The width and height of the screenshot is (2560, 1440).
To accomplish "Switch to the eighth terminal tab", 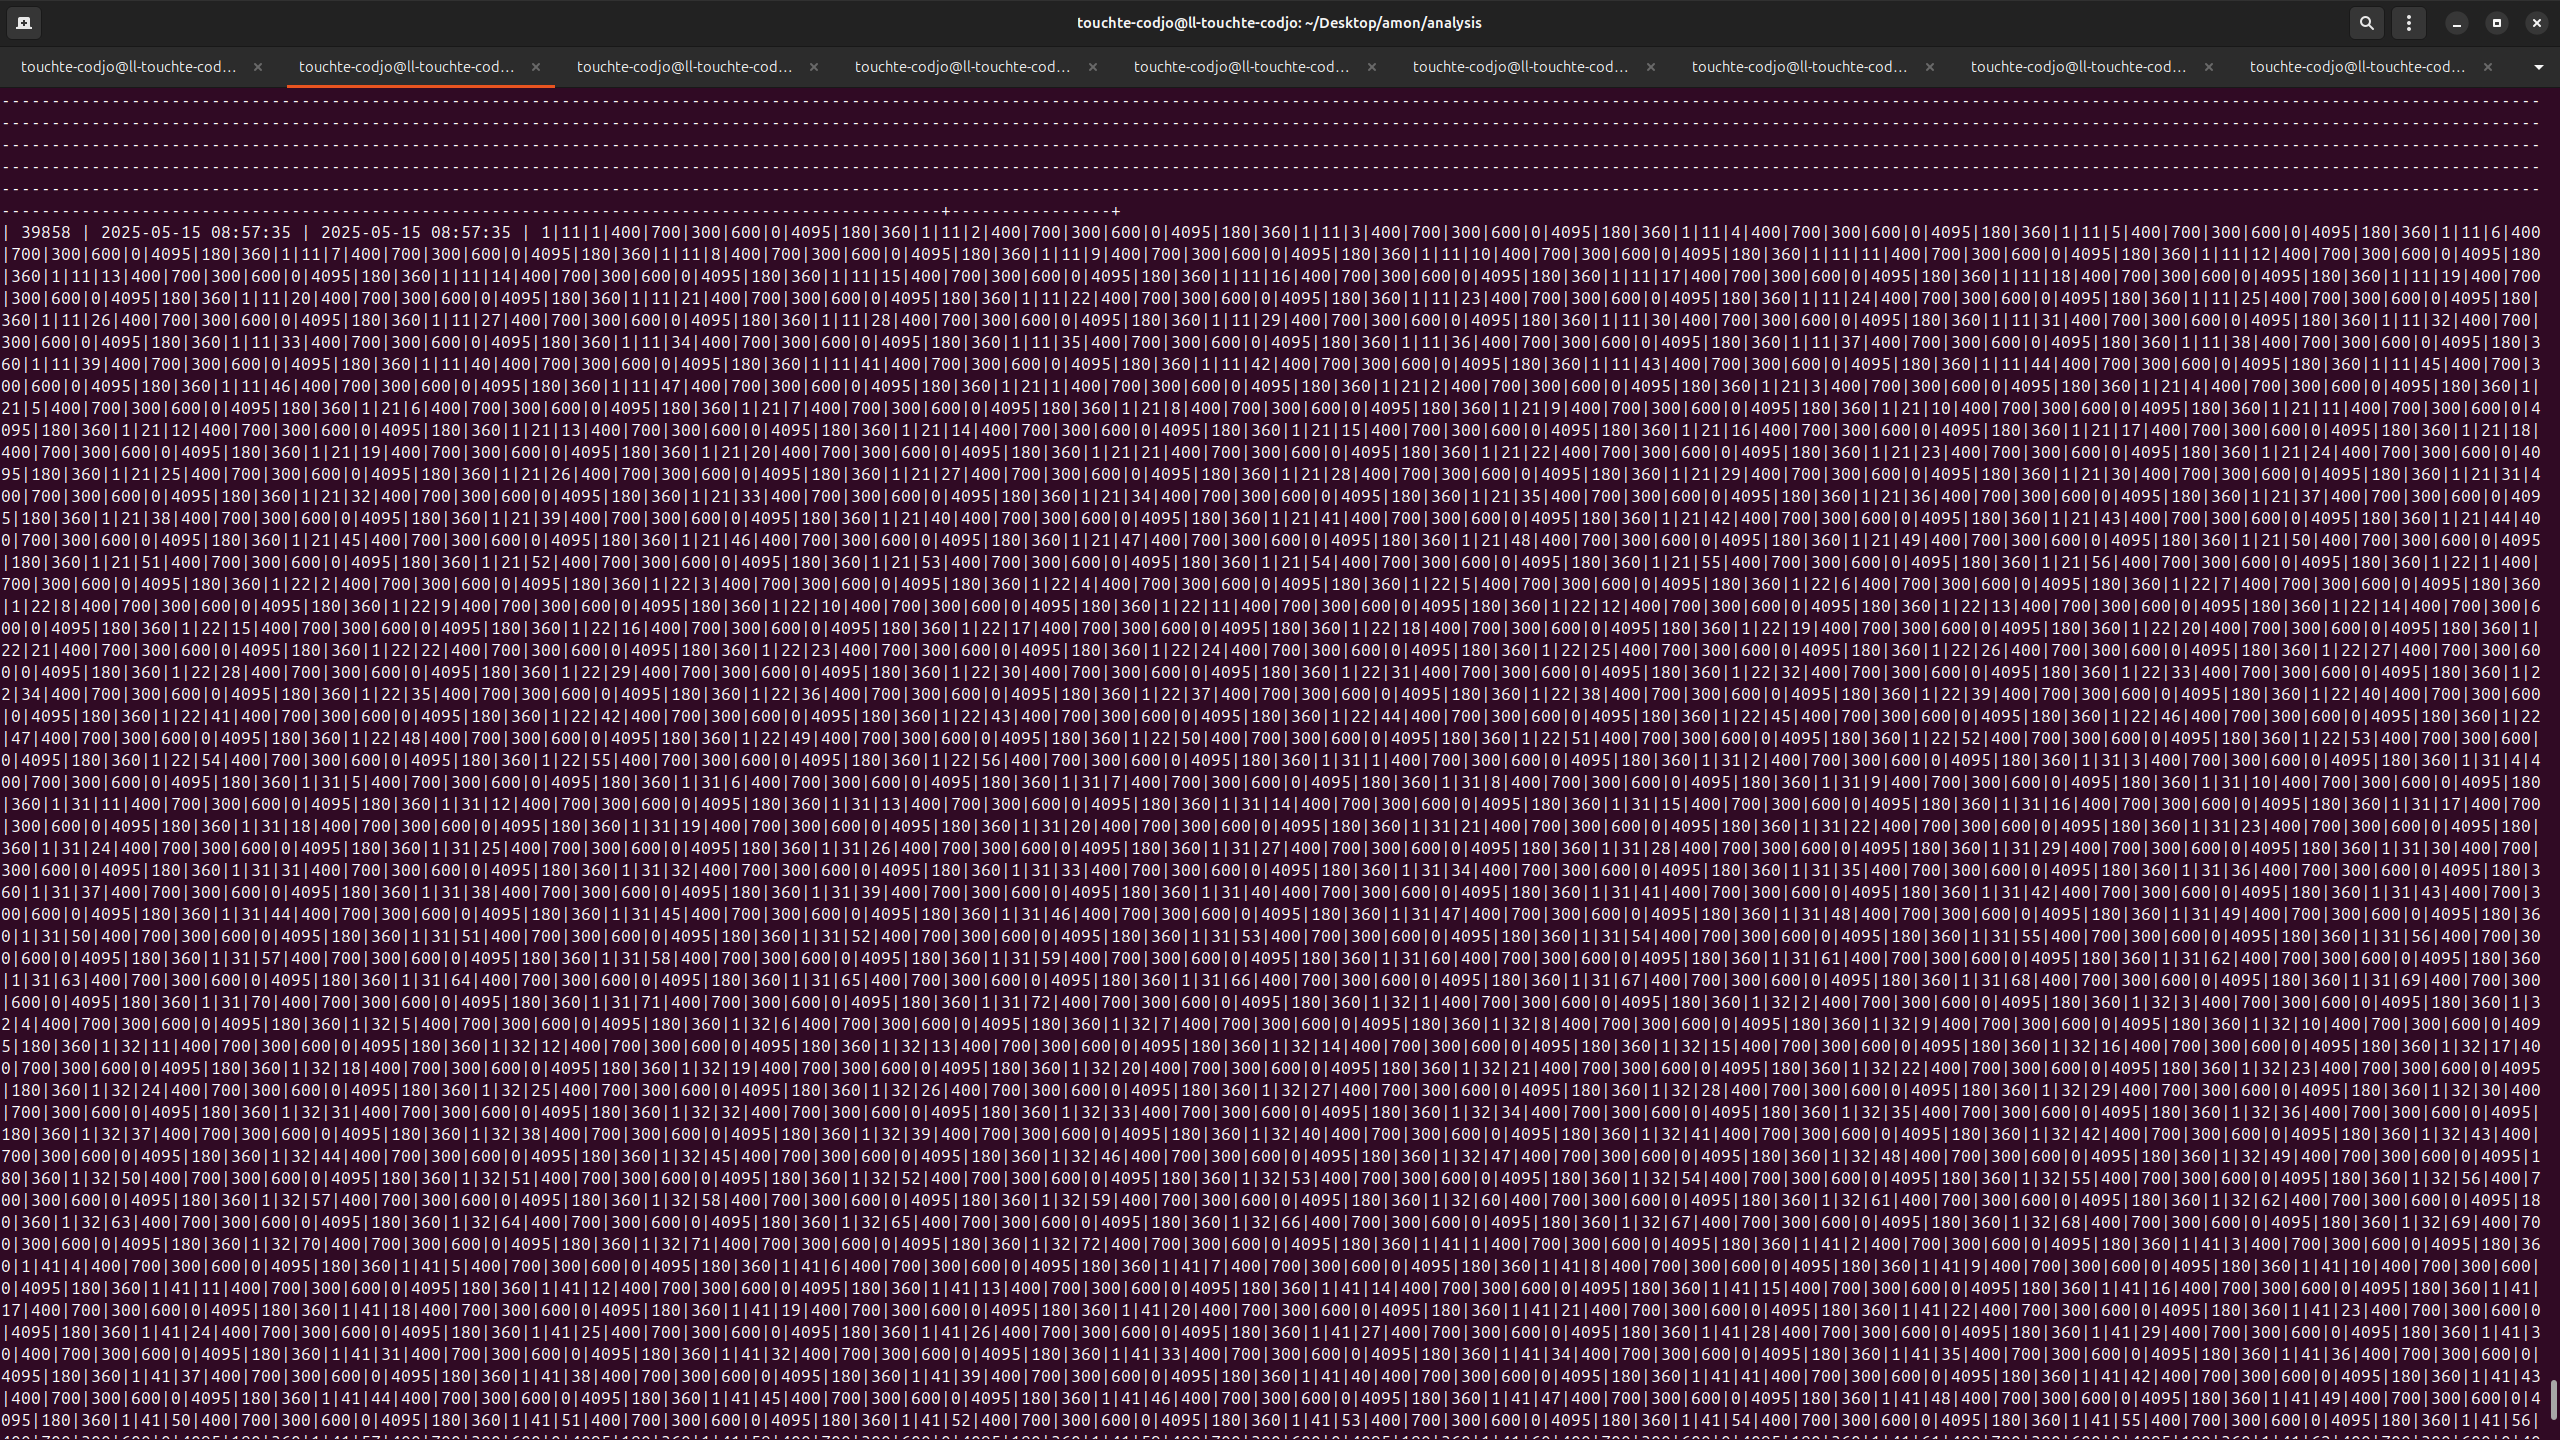I will [2078, 67].
